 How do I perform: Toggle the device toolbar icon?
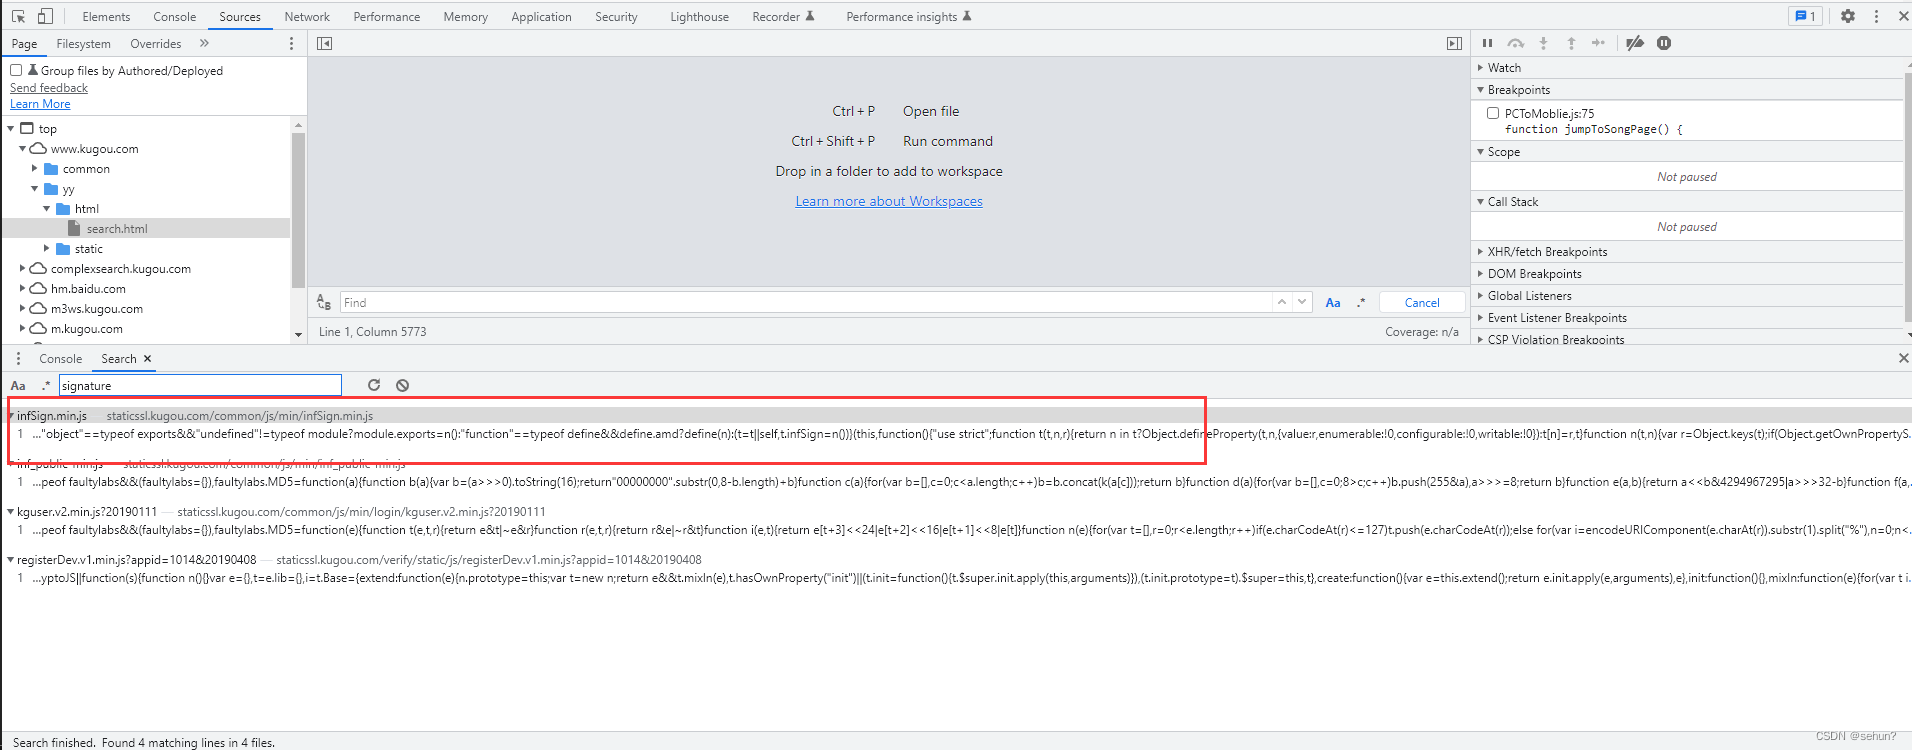click(45, 16)
